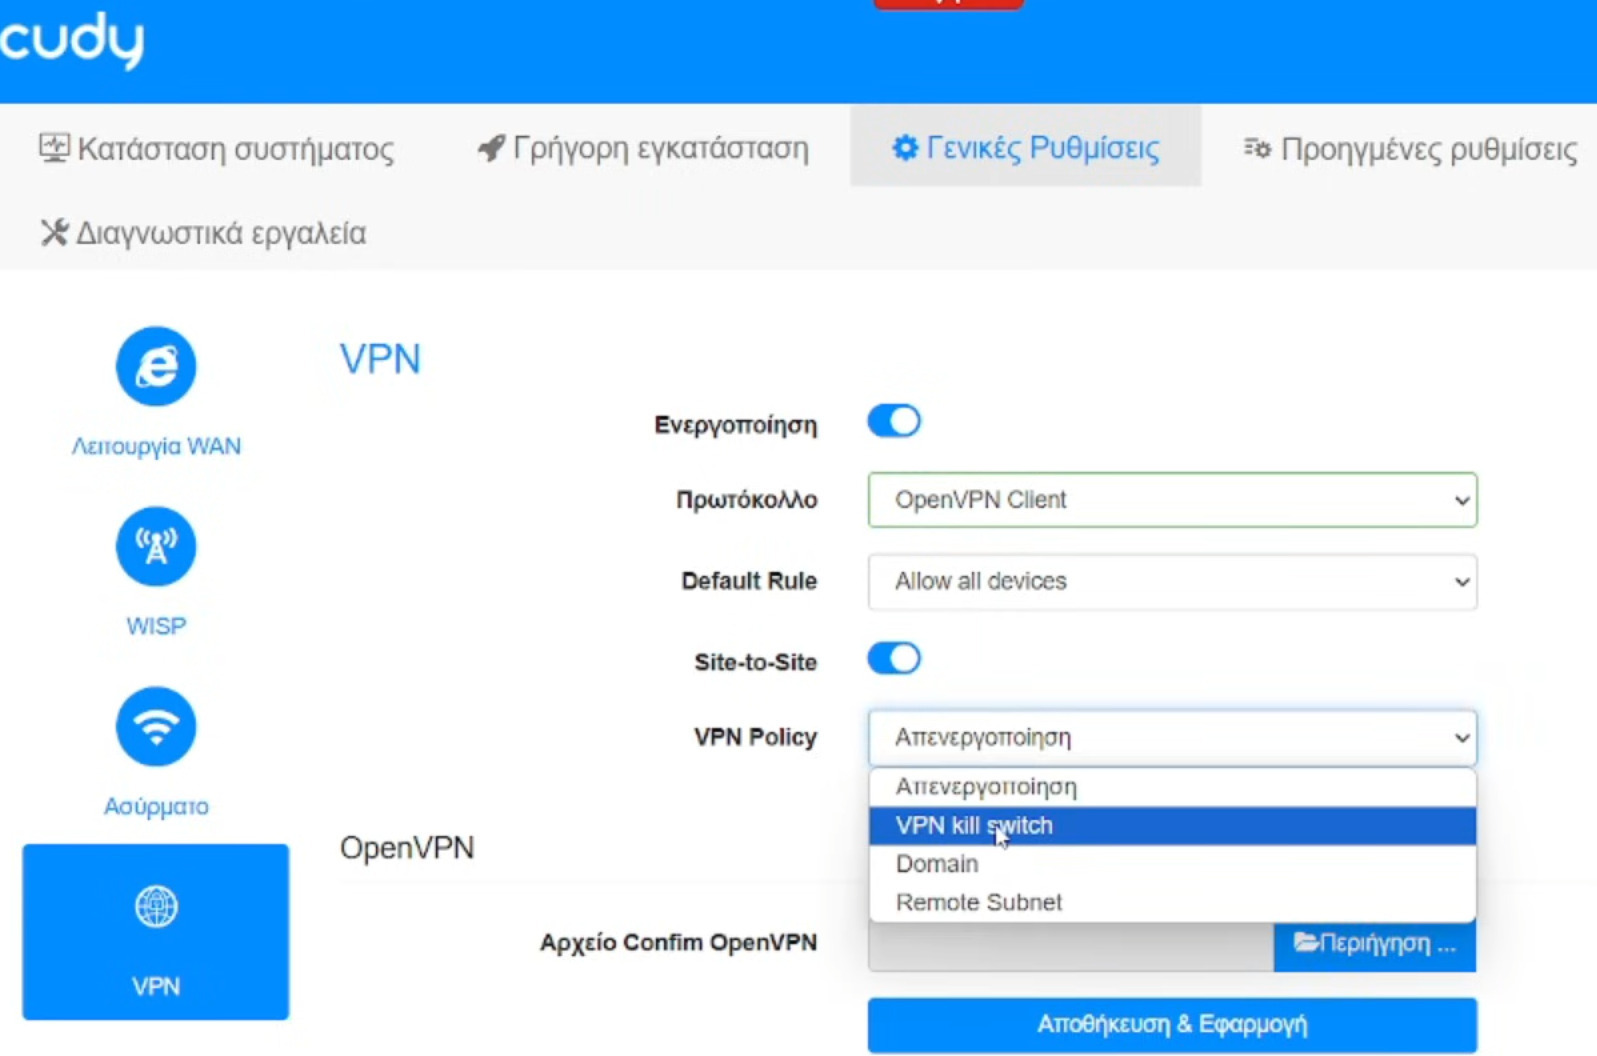Click the Περιήγηση browse button
The width and height of the screenshot is (1597, 1056).
tap(1374, 944)
